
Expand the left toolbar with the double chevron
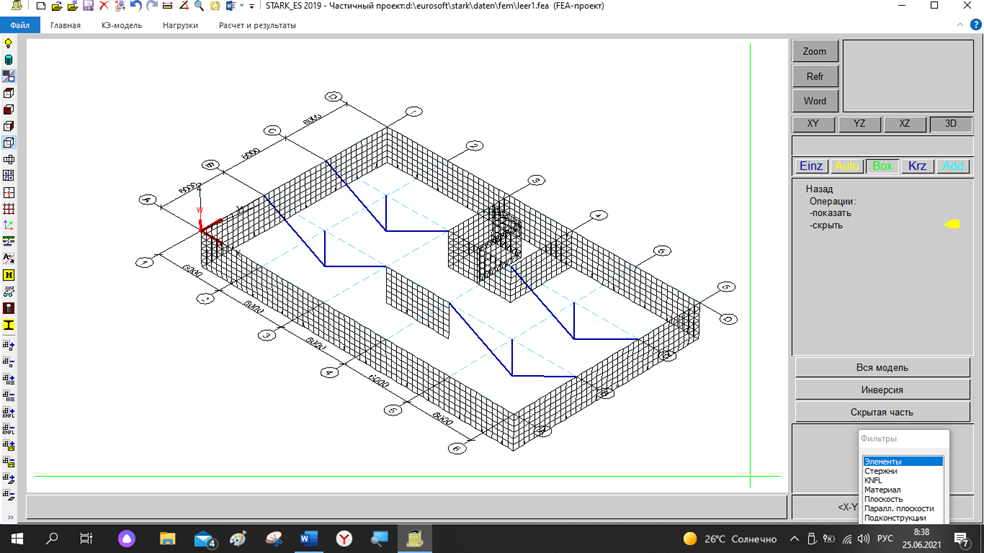(10, 517)
